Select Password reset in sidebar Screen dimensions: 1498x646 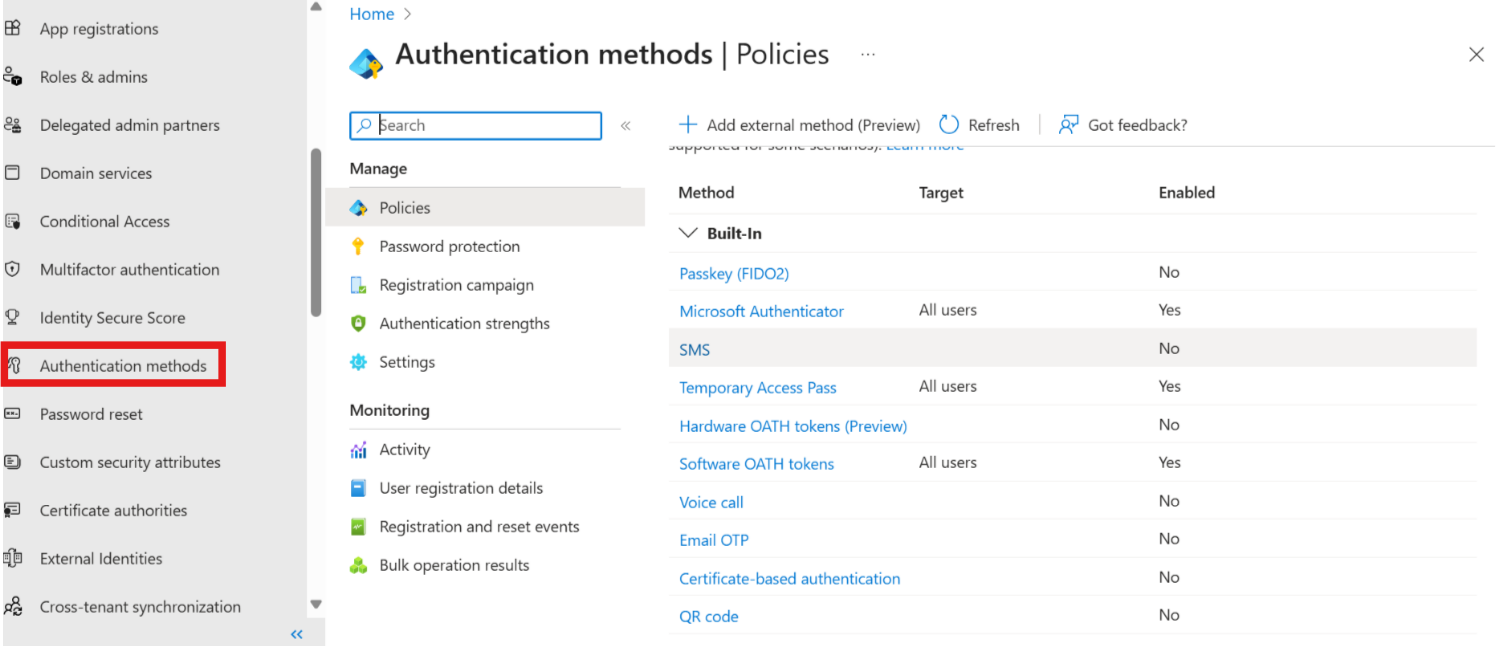[91, 414]
